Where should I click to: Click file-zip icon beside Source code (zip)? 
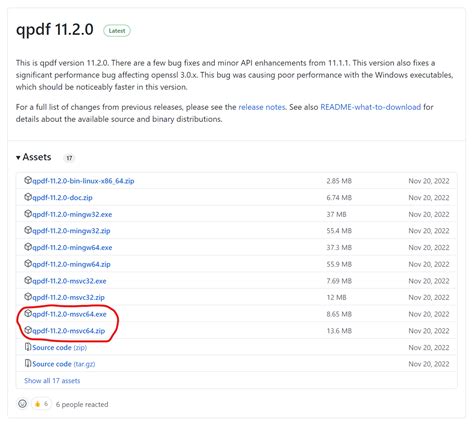pos(28,347)
